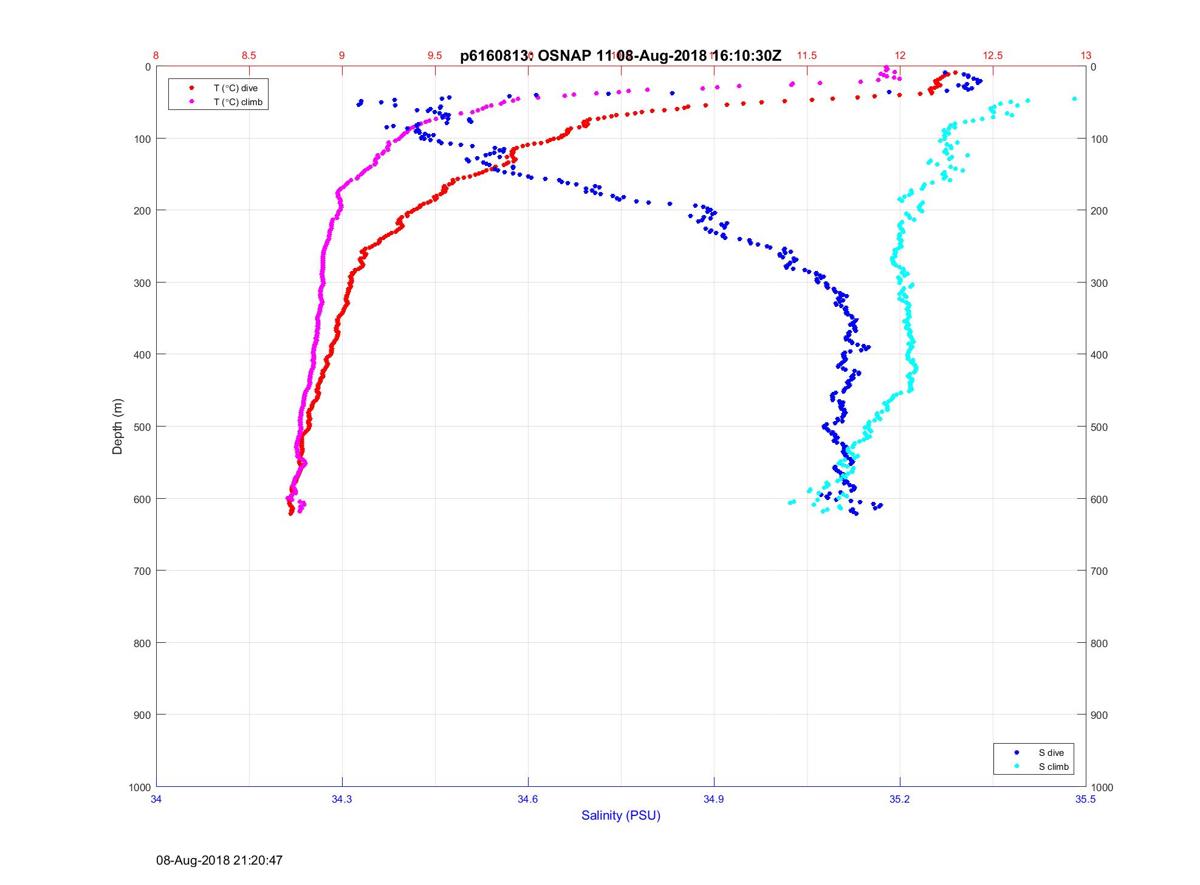Select 'S dive' legend entry
This screenshot has width=1200, height=885.
pos(1050,752)
